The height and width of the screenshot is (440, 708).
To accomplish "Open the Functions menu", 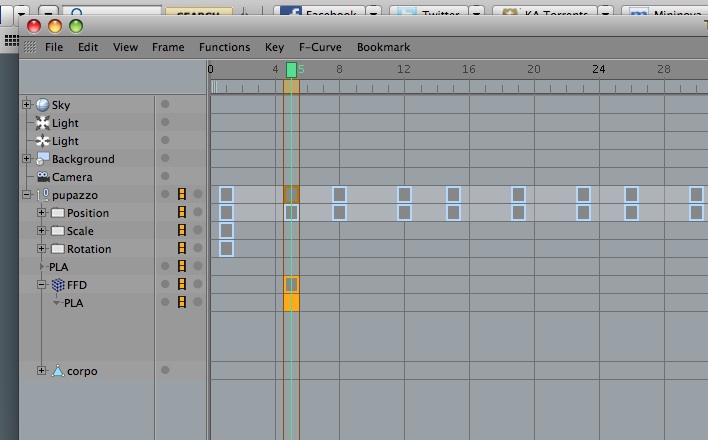I will tap(224, 47).
